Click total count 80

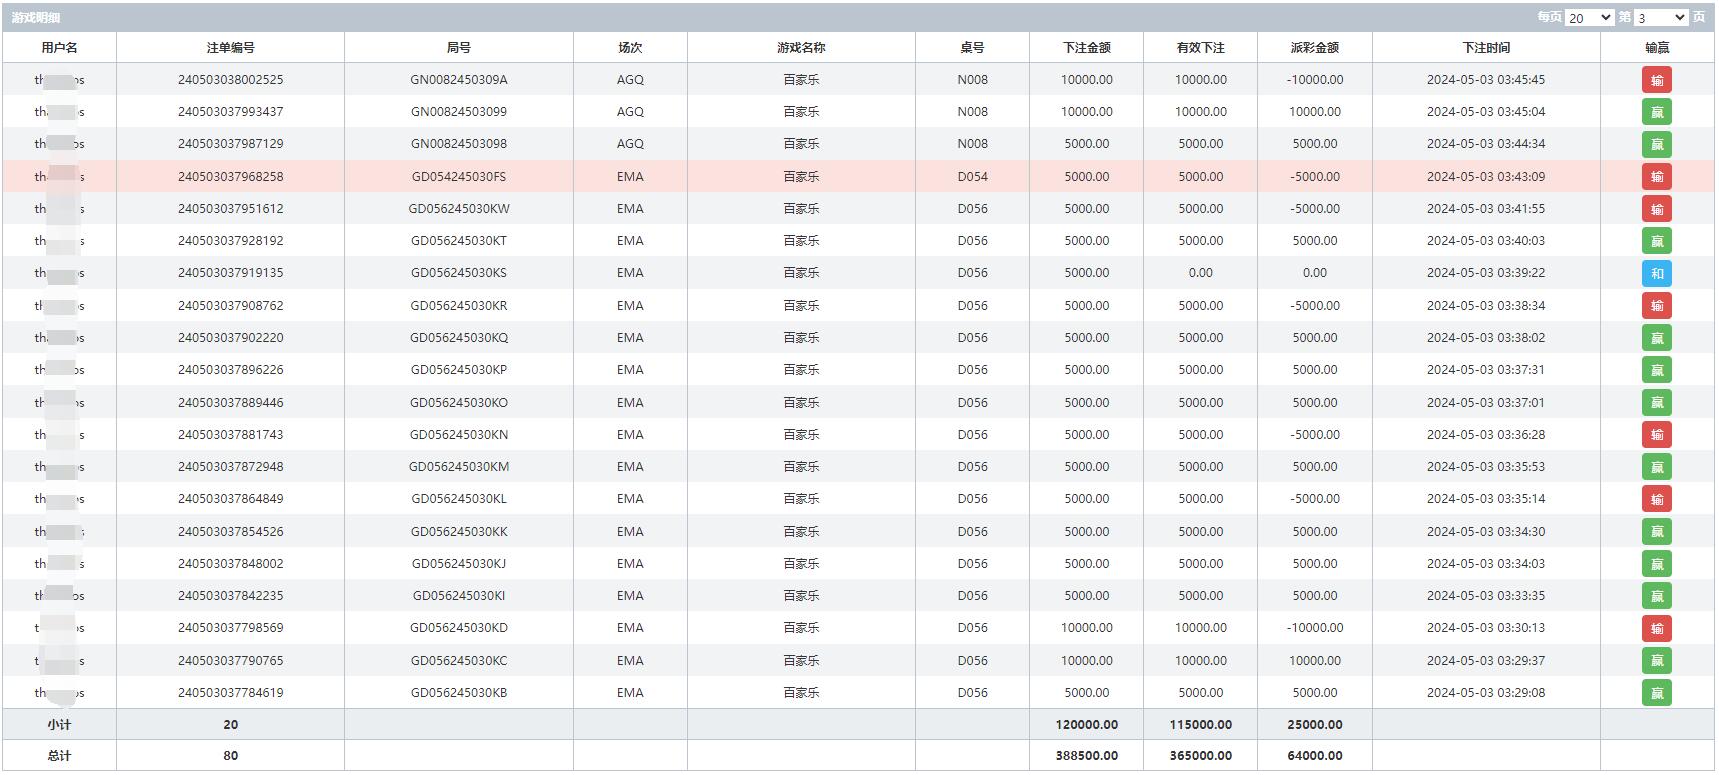230,756
